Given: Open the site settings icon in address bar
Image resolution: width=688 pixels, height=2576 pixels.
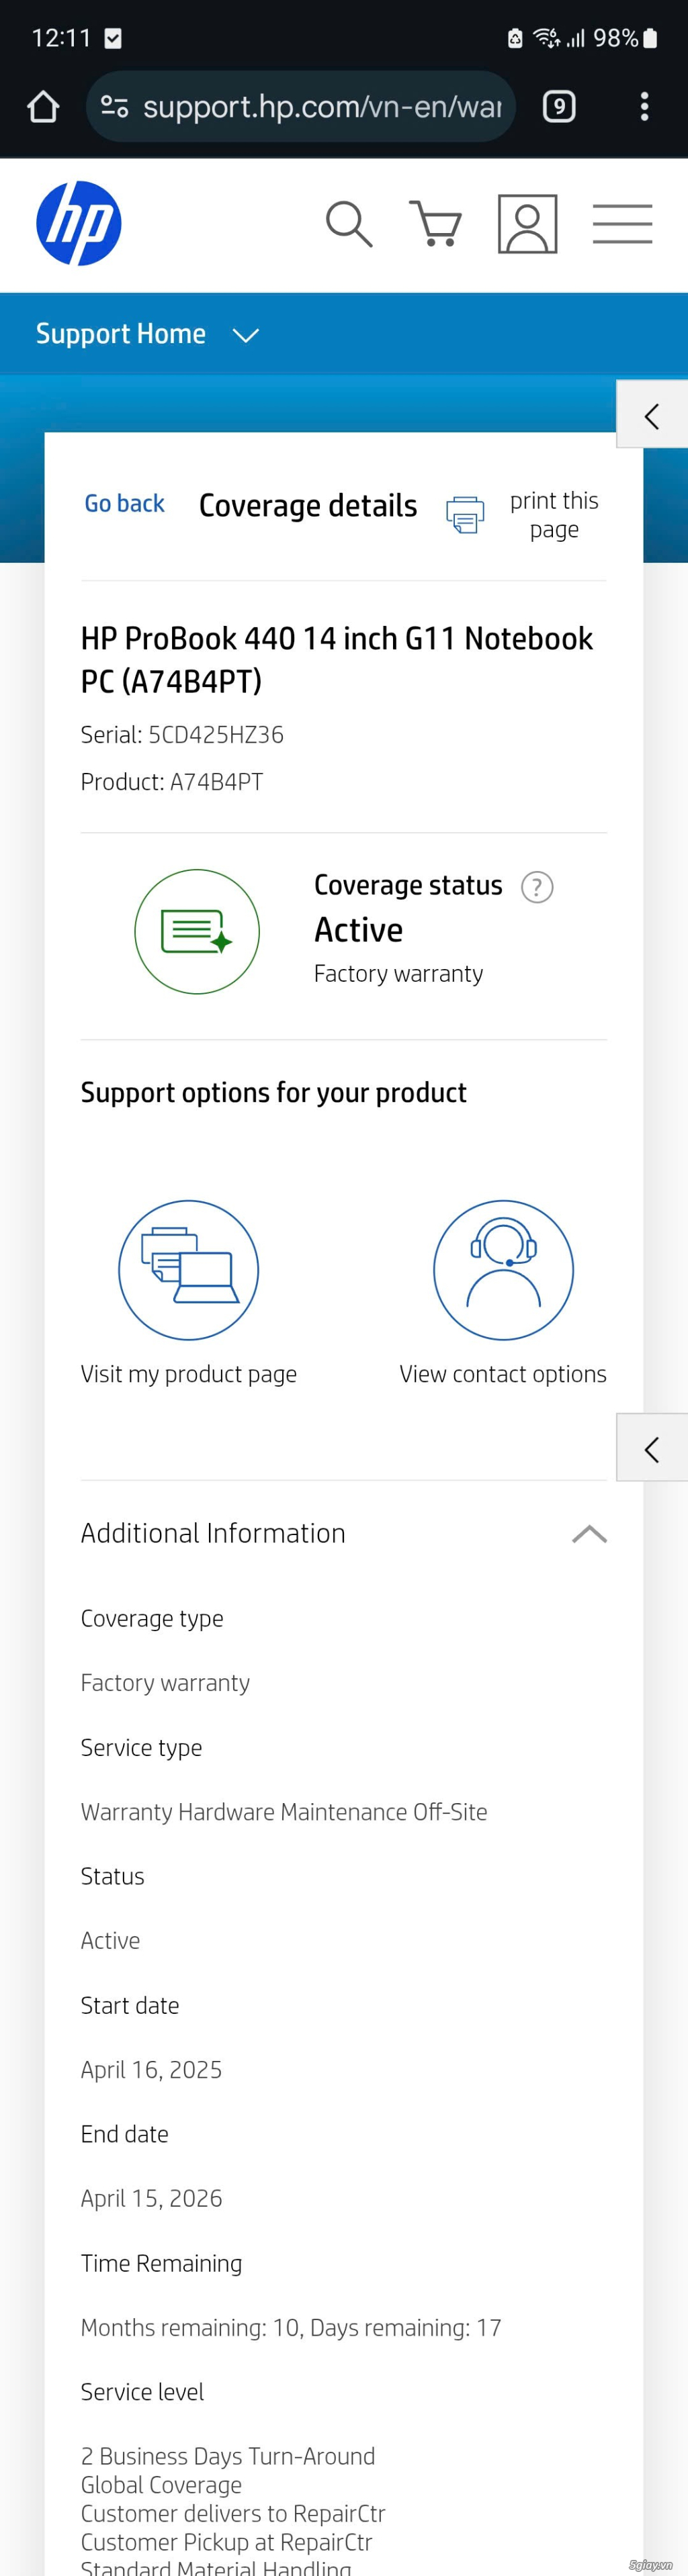Looking at the screenshot, I should (115, 106).
